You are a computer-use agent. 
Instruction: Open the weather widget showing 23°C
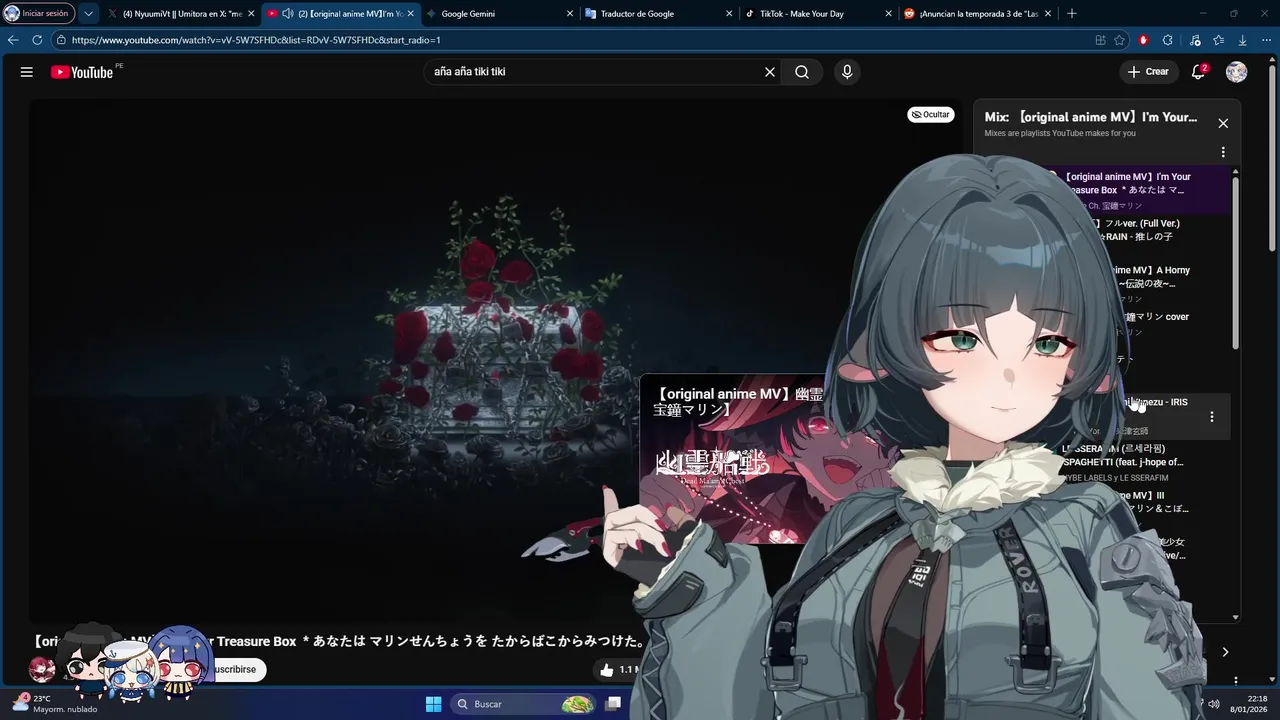click(55, 704)
